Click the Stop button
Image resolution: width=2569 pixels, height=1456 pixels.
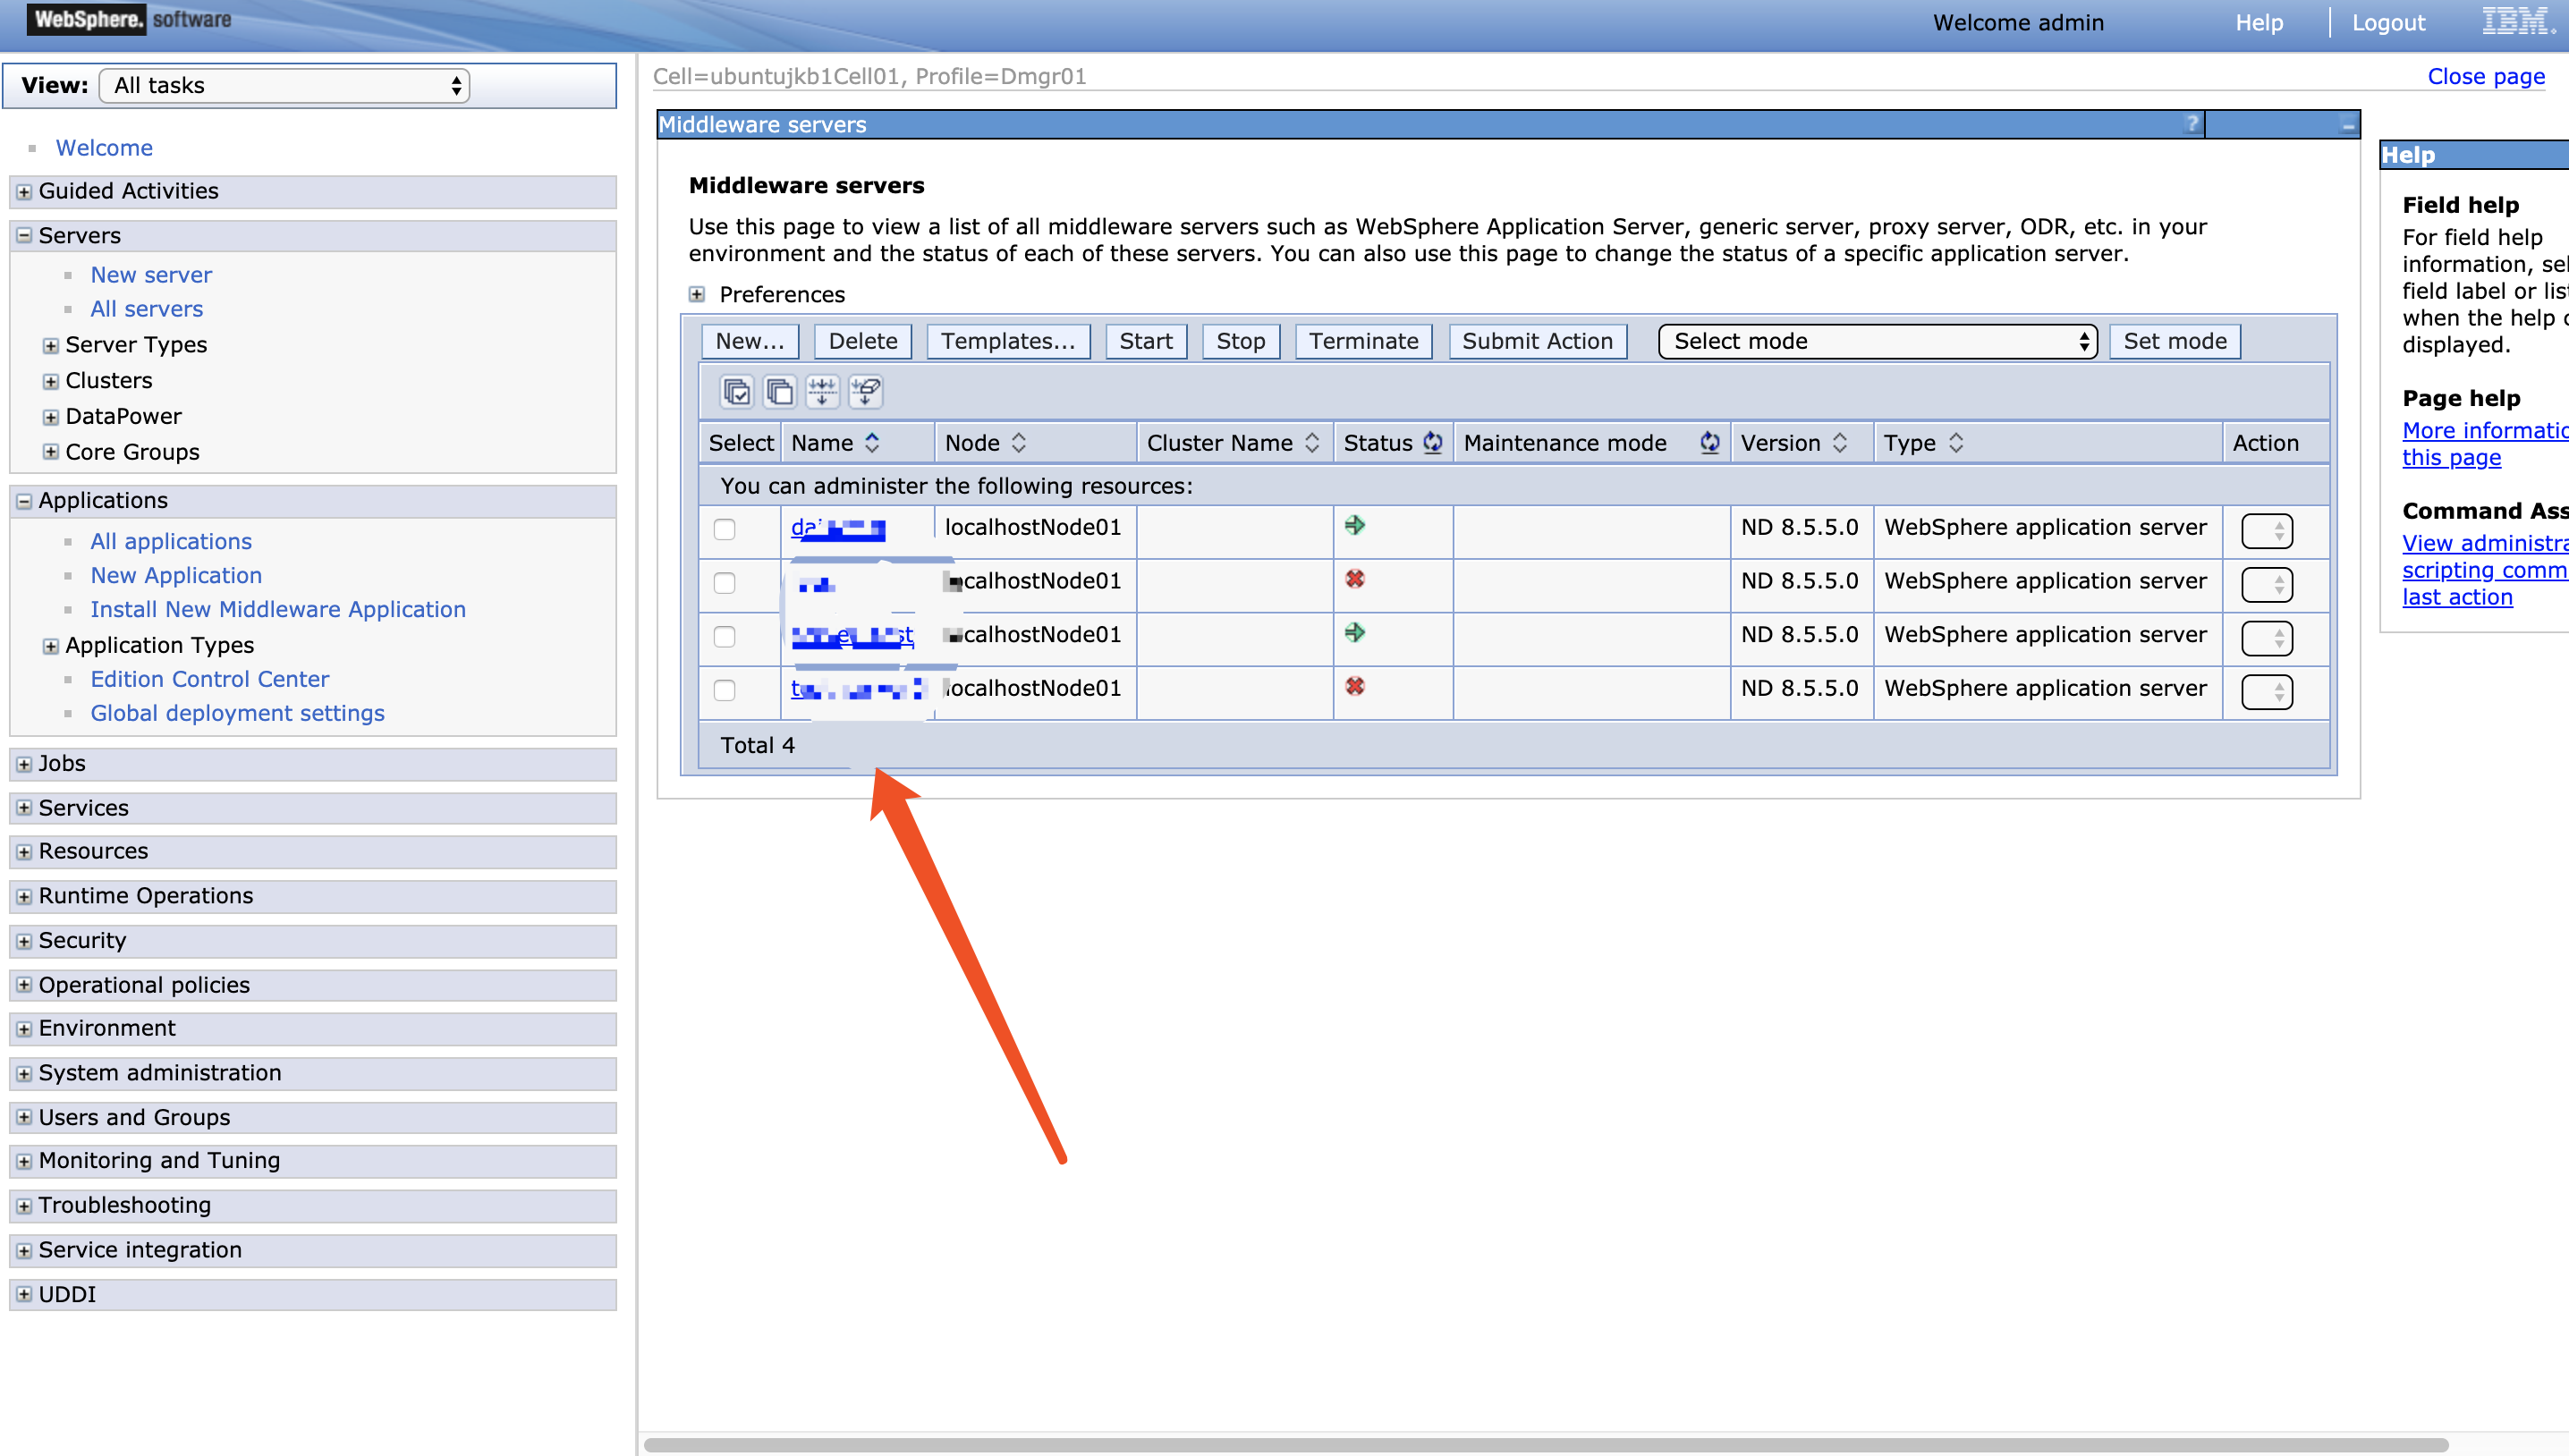coord(1241,342)
